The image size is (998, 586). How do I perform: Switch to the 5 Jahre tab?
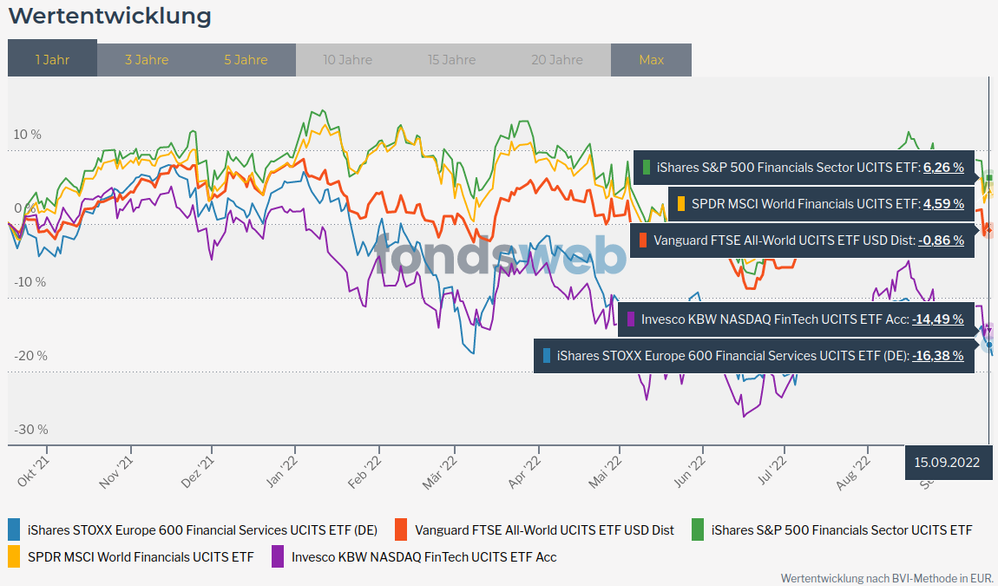pos(246,60)
